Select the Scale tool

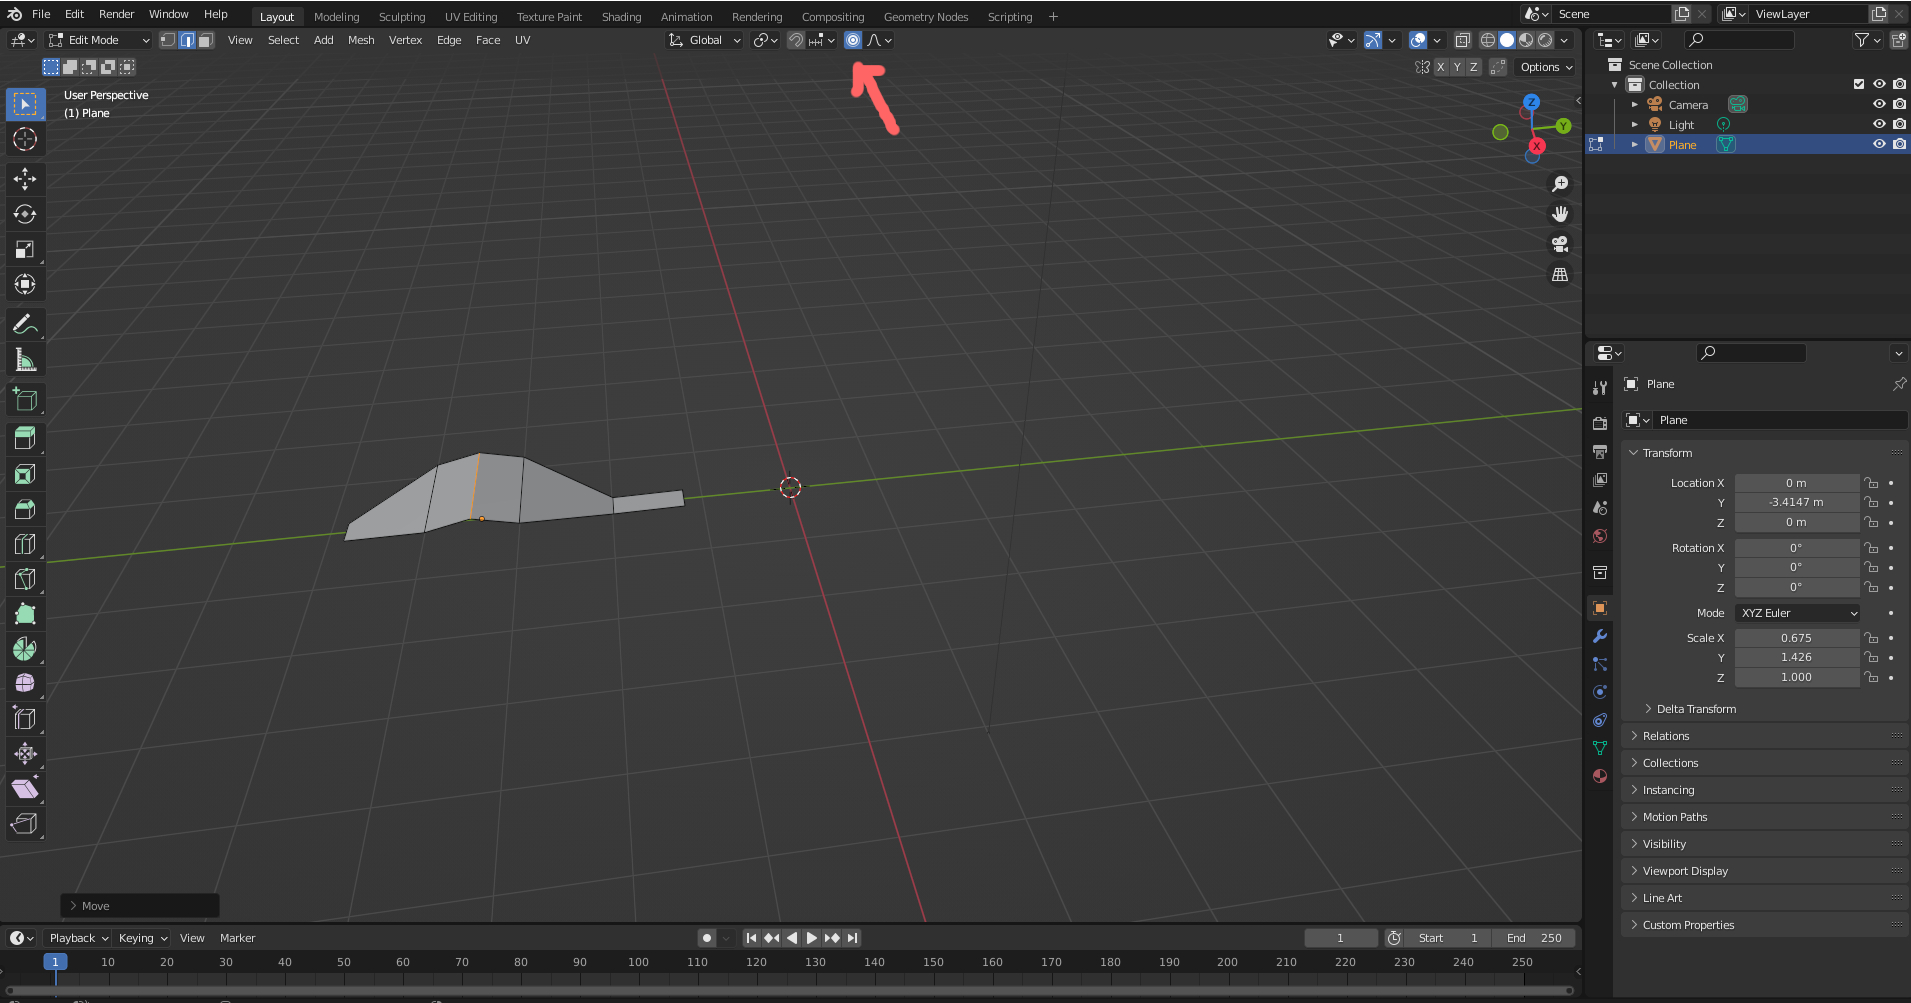(25, 249)
